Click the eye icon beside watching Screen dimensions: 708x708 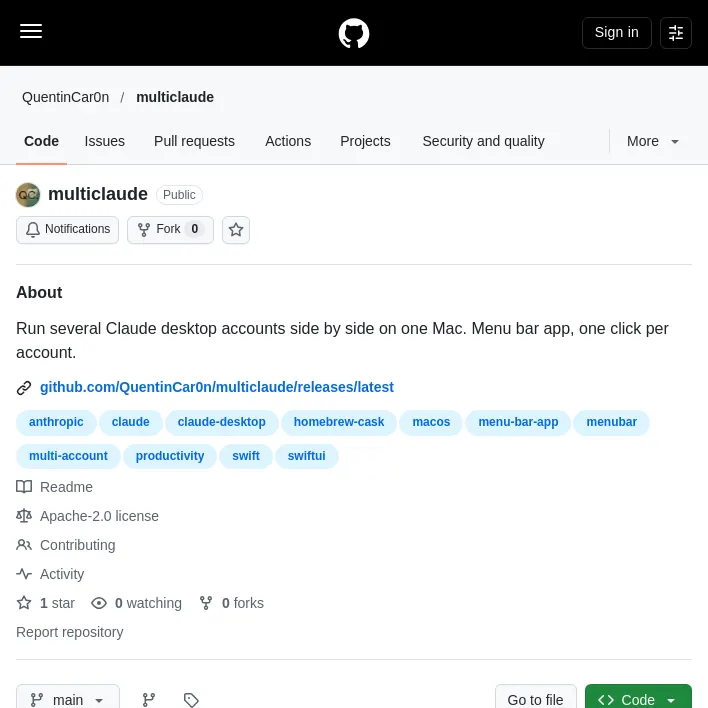coord(99,603)
